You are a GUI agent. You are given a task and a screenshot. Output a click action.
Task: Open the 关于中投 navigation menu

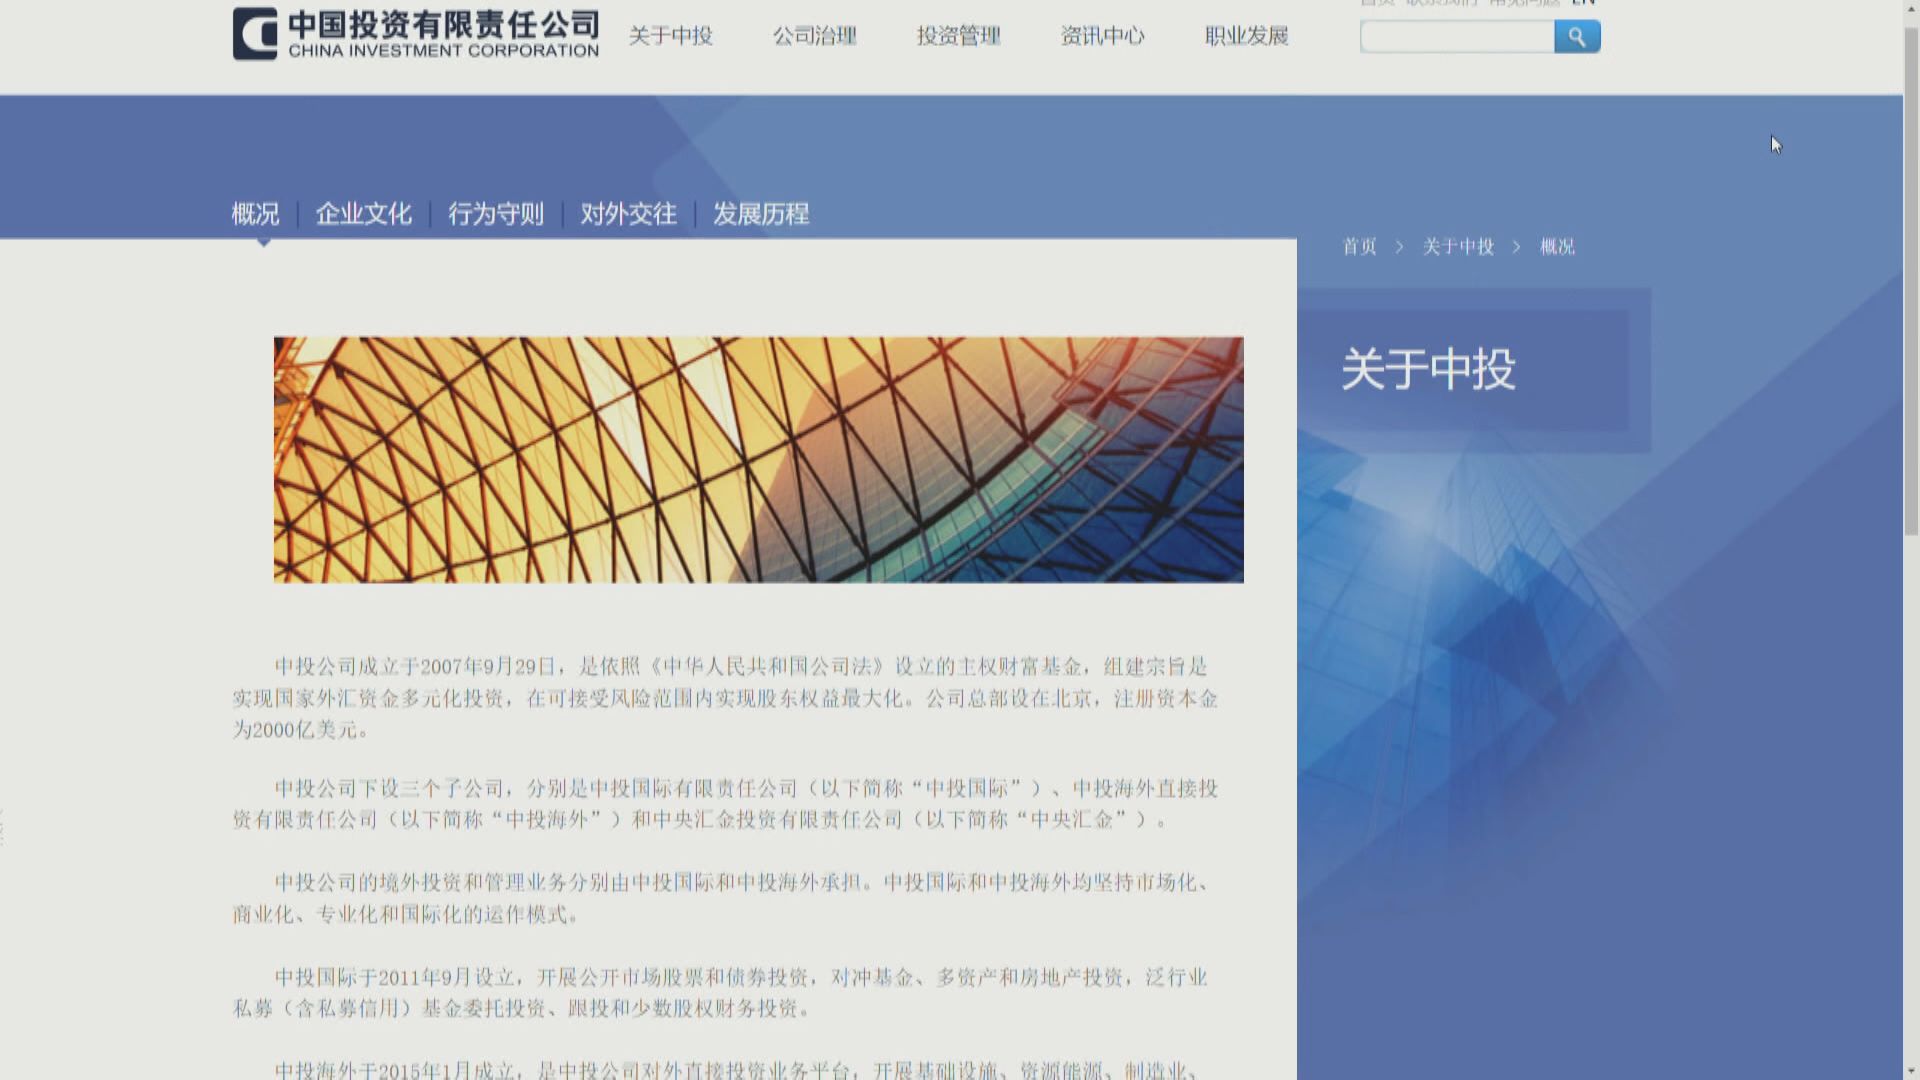pos(670,36)
